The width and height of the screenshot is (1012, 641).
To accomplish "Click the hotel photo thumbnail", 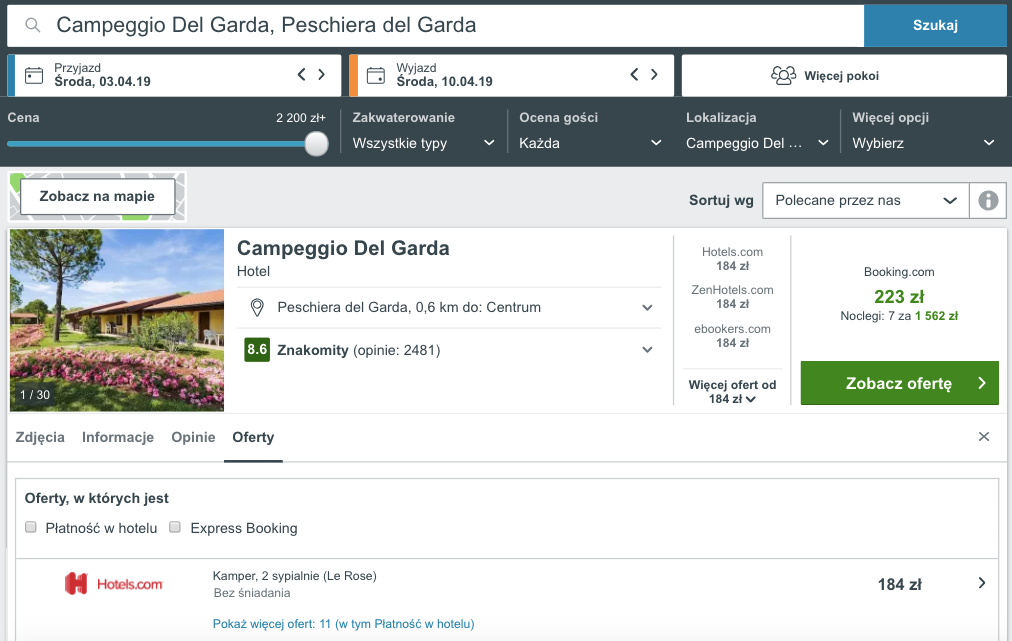I will tap(117, 320).
